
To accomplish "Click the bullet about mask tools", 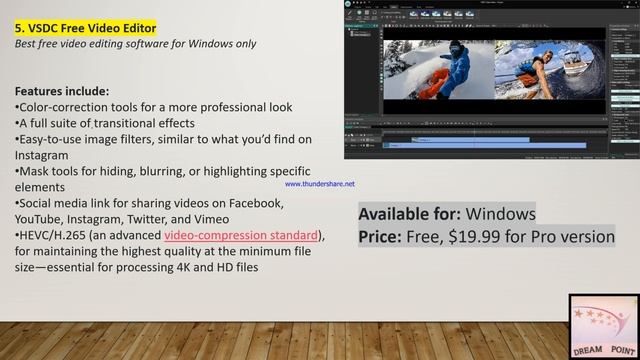I will (162, 179).
